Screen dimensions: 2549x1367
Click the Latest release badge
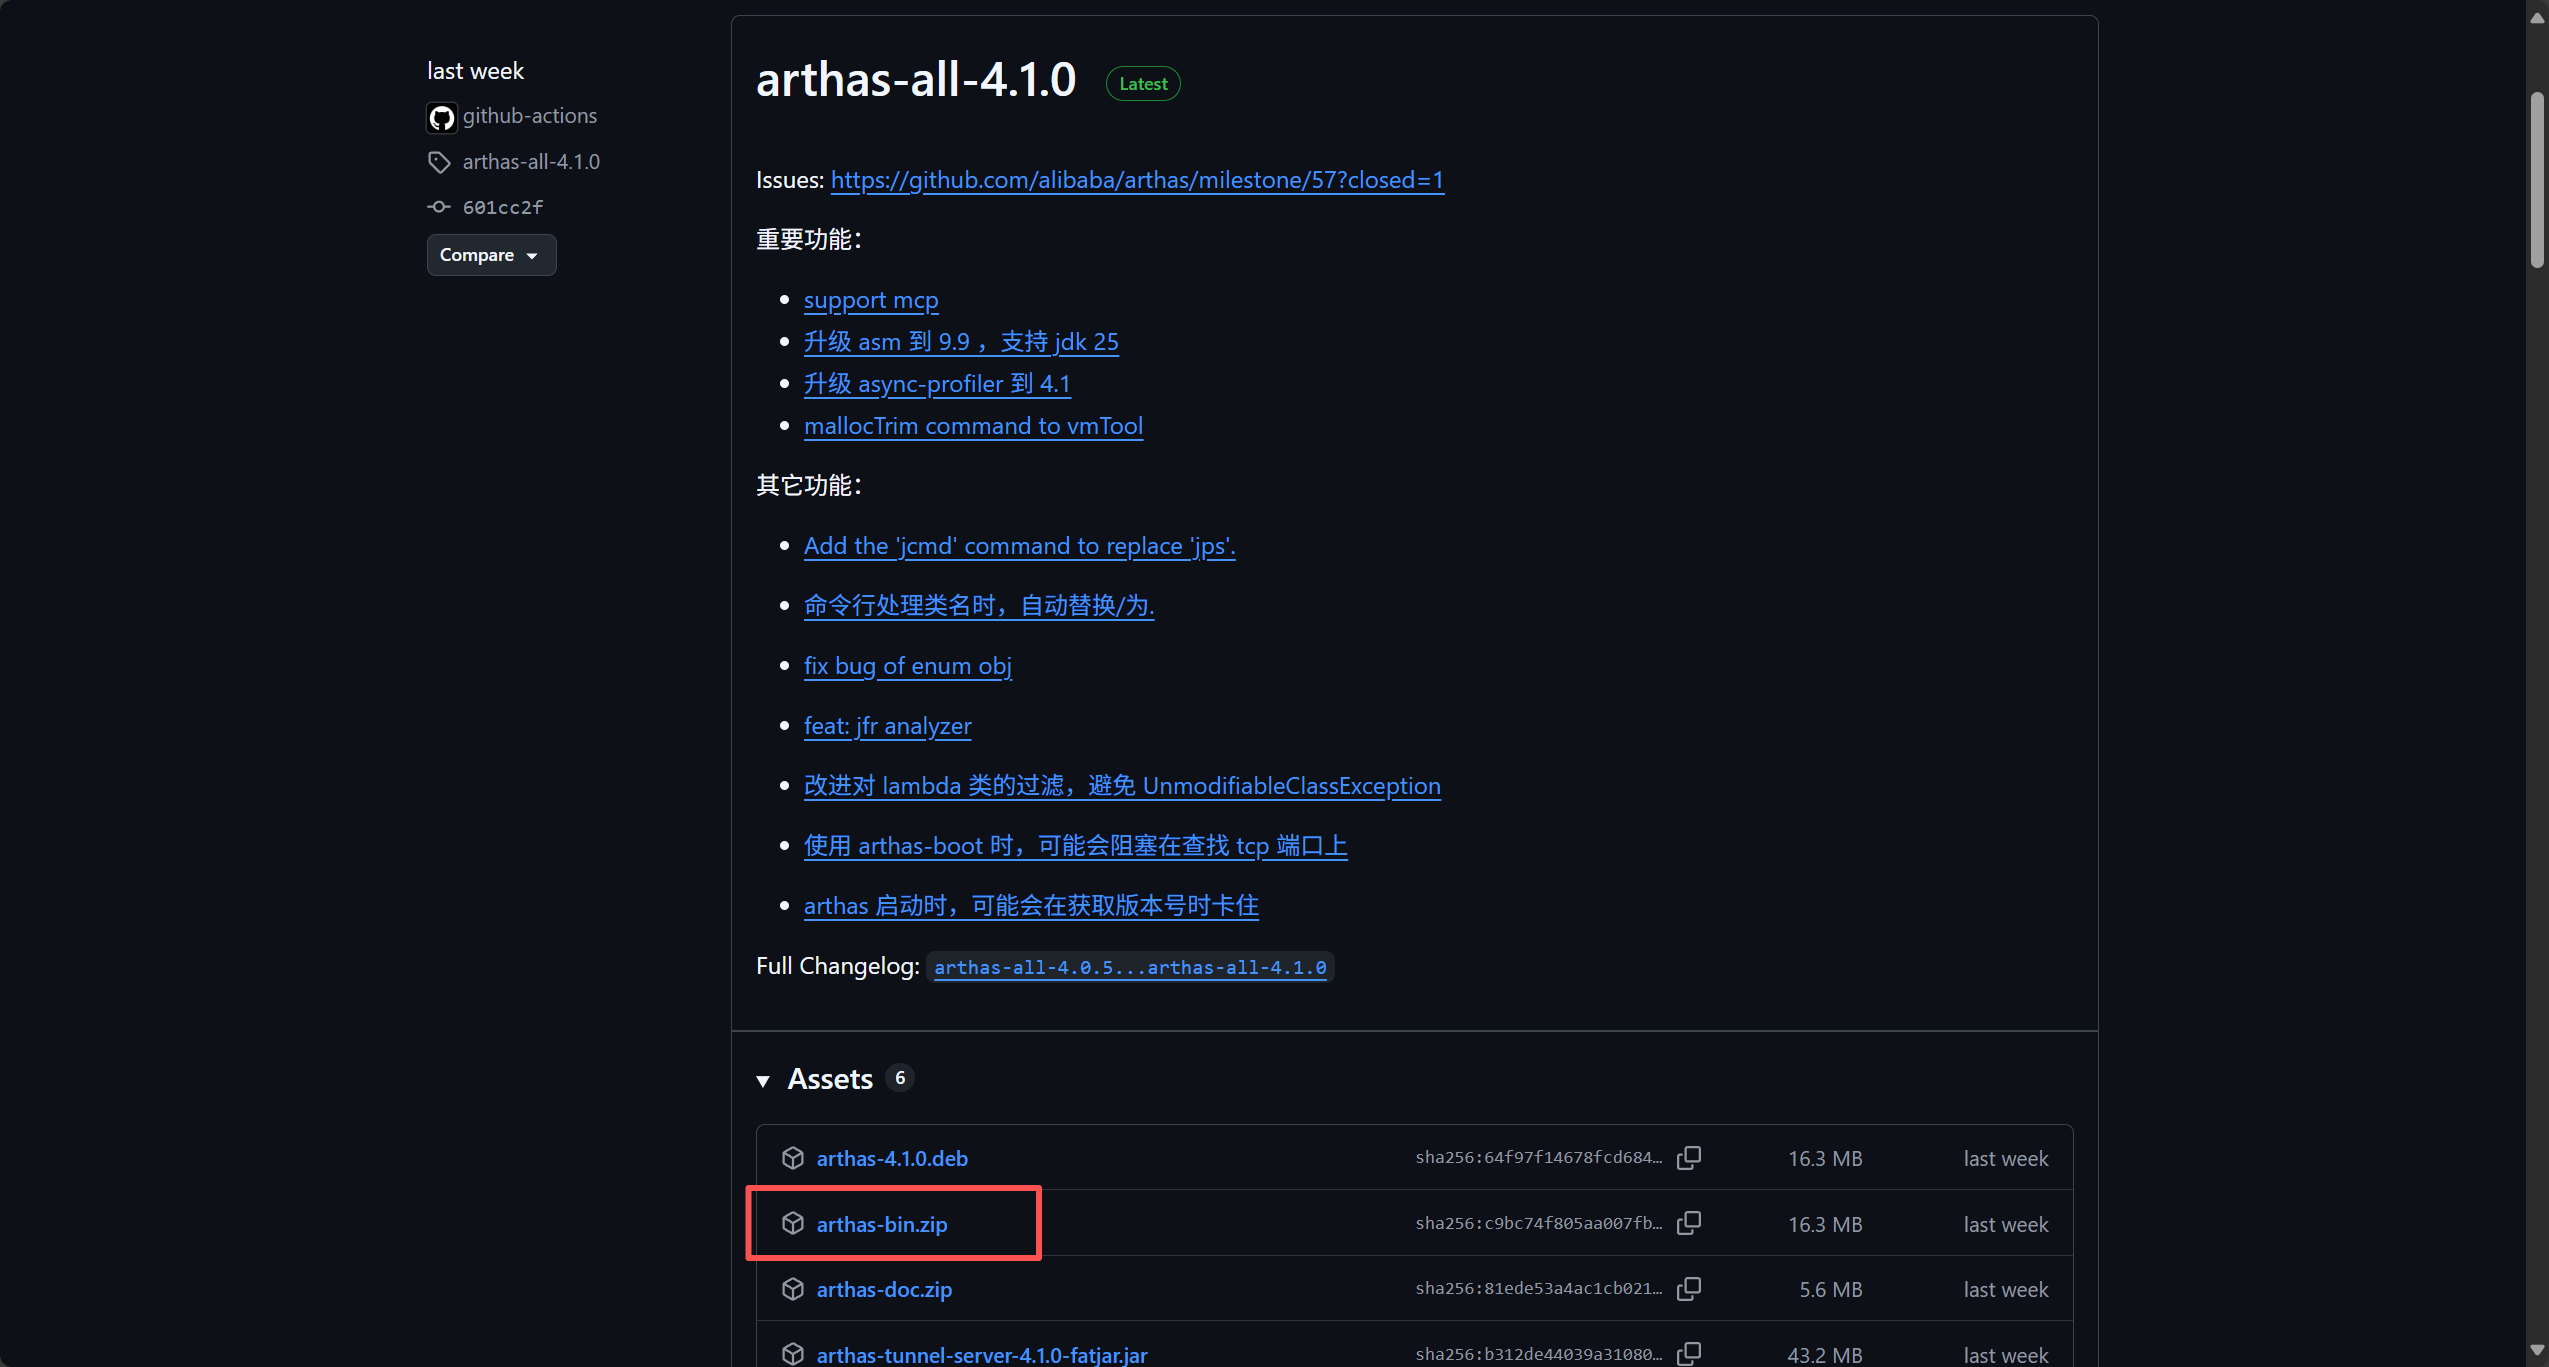[1143, 84]
